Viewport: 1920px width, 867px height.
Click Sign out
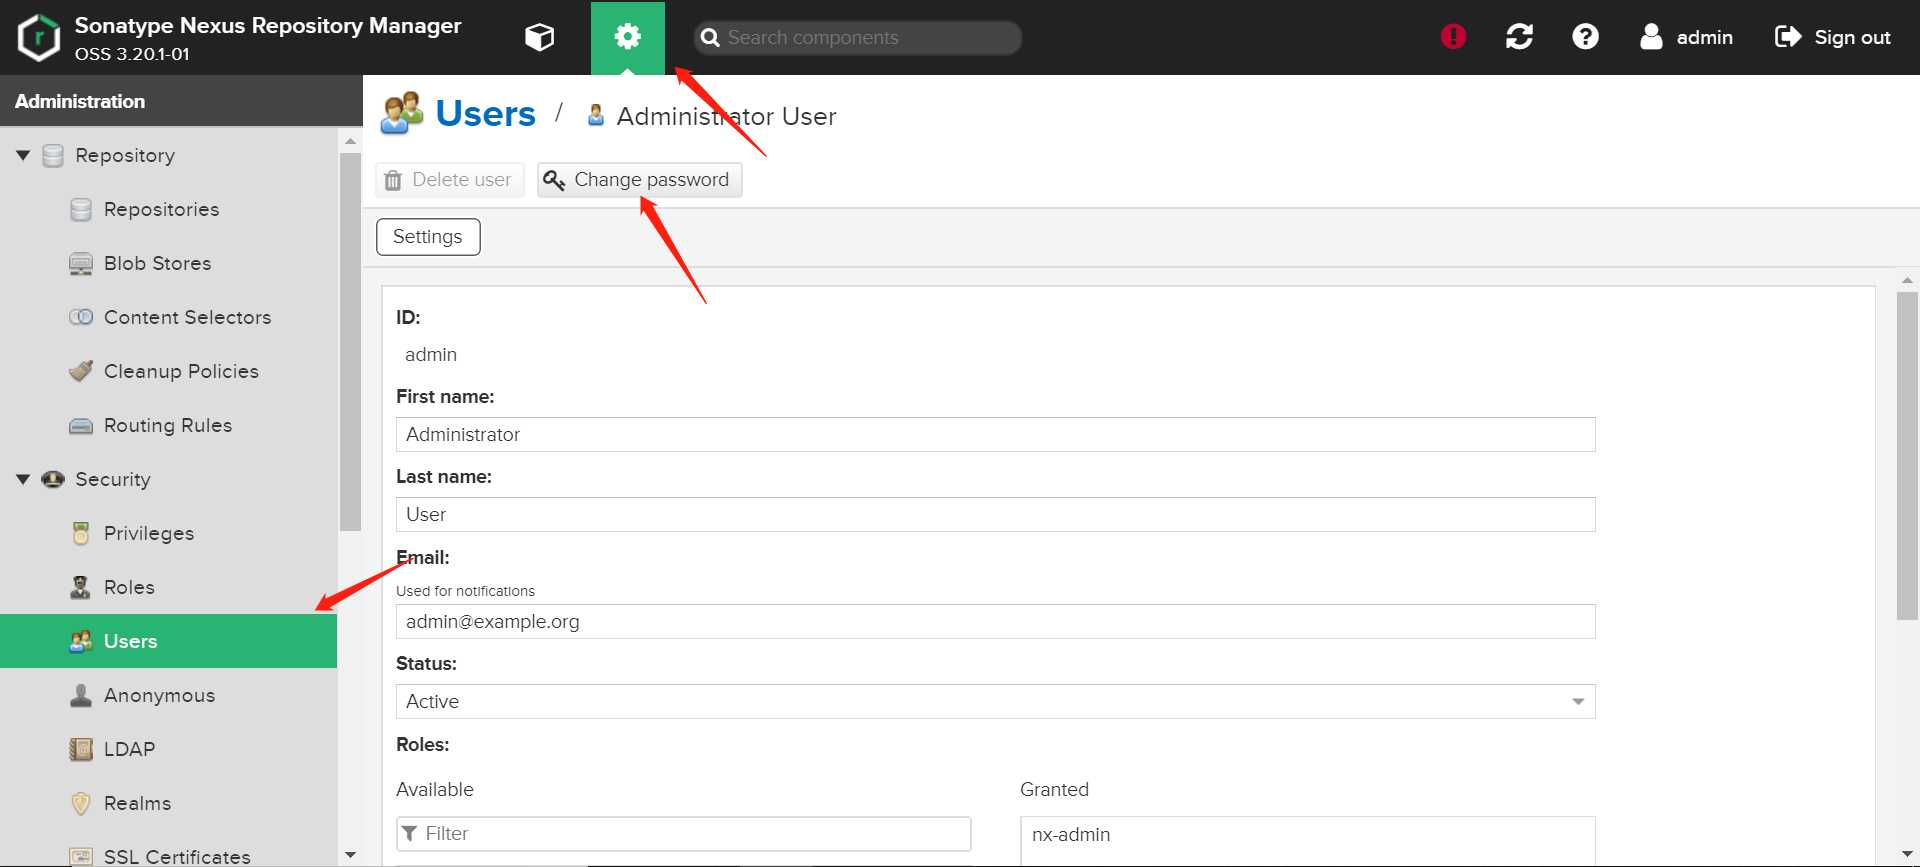coord(1832,37)
